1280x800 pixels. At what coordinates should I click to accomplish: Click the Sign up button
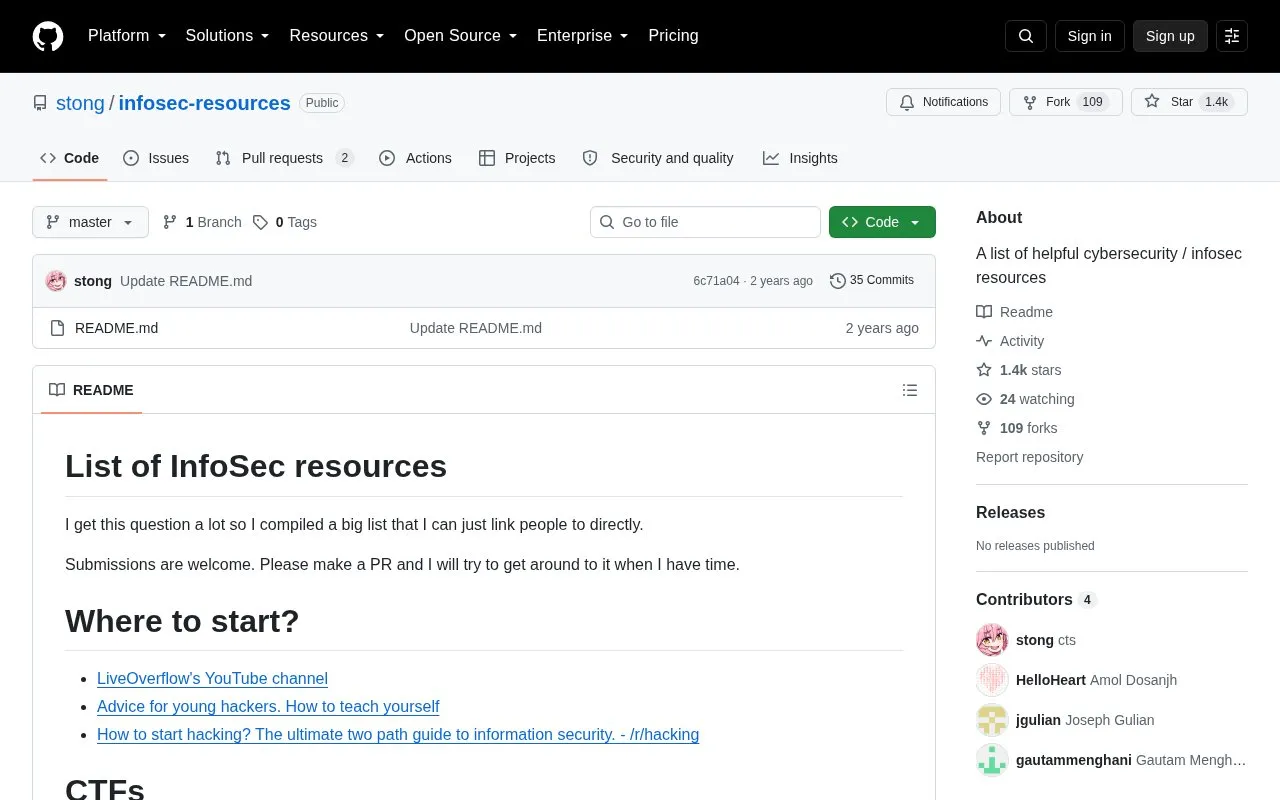(x=1170, y=36)
